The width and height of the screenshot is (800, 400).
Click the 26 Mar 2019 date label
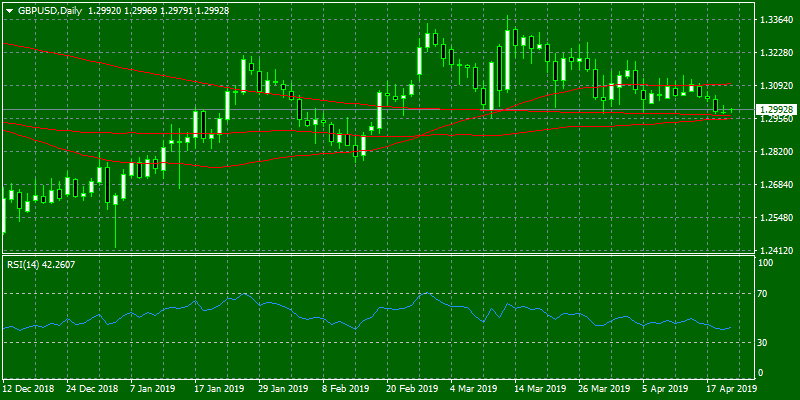603,388
